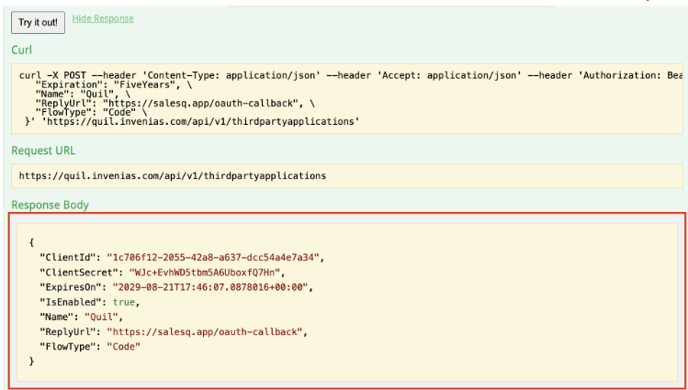
Task: Click the FlowType value Code in response body
Action: [123, 347]
